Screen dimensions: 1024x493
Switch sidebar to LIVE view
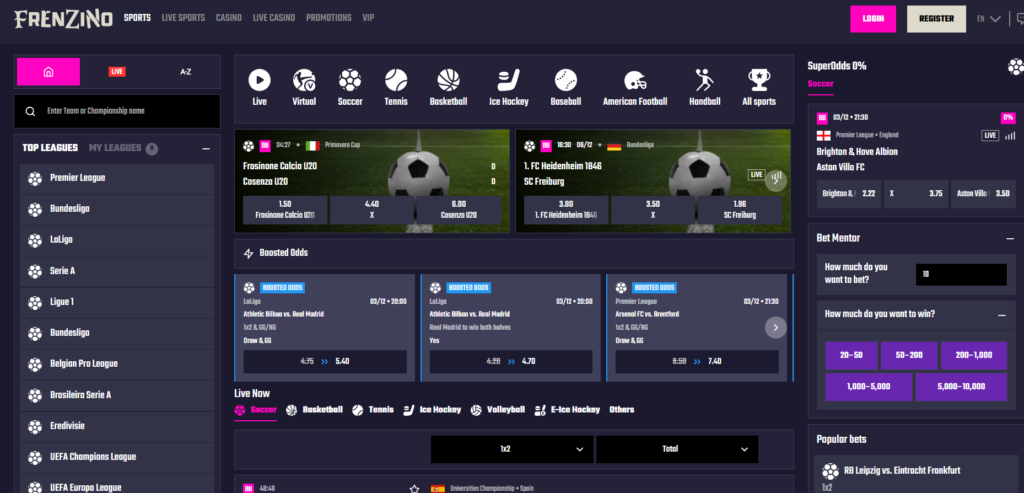tap(117, 72)
